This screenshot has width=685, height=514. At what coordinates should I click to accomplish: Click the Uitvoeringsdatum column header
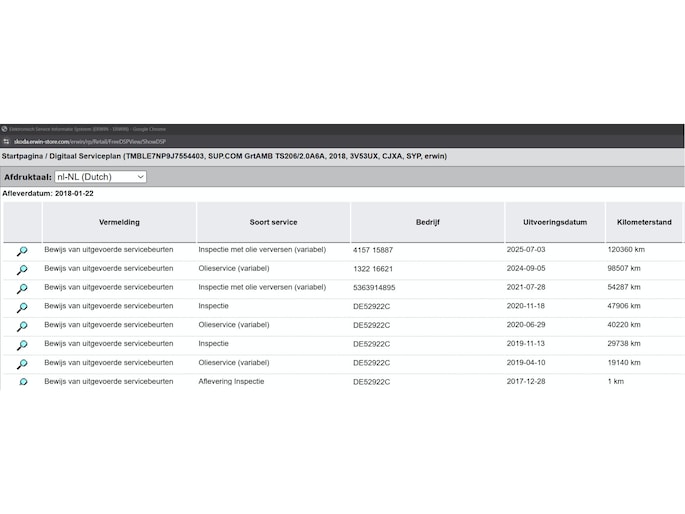click(554, 222)
